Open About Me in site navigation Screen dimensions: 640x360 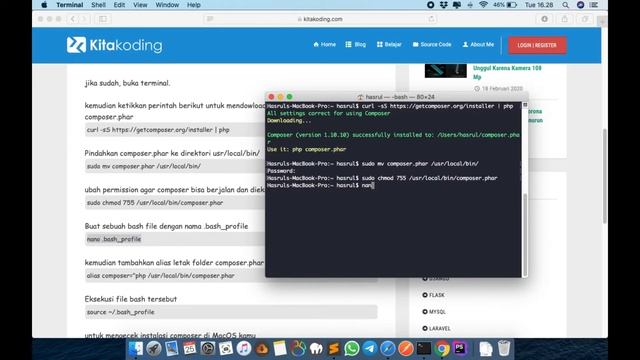[x=478, y=44]
